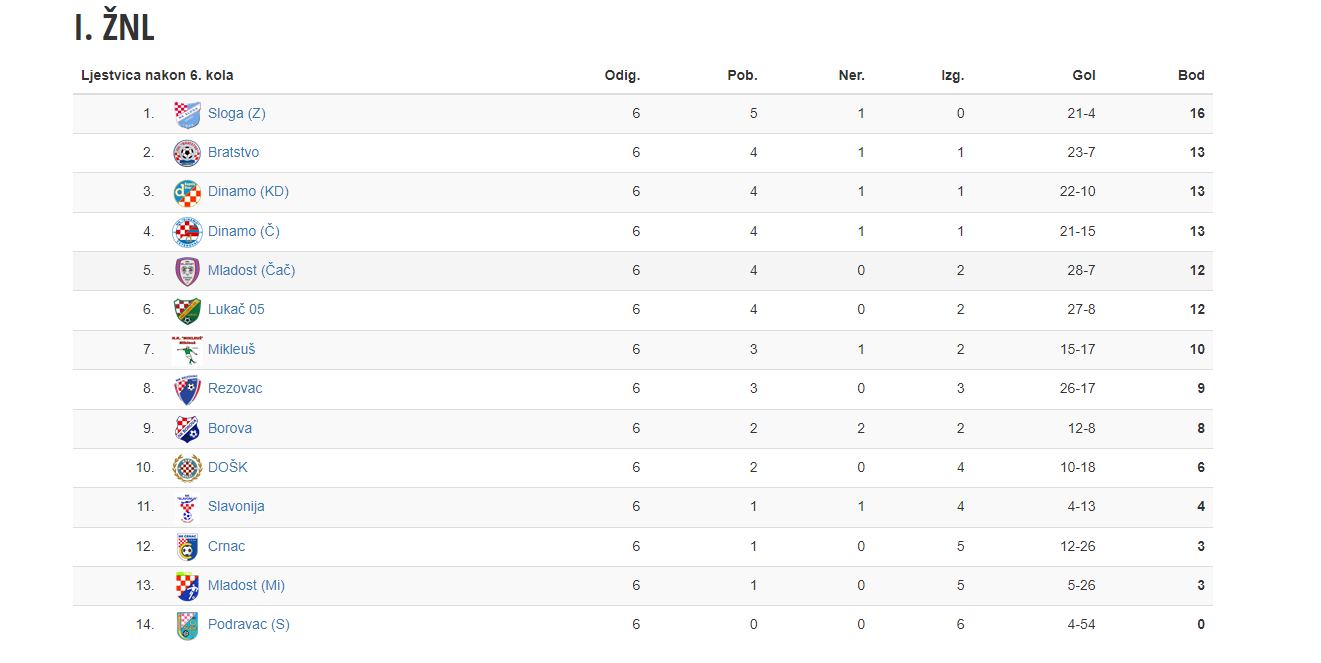This screenshot has height=663, width=1321.
Task: Click the Lukač 05 club crest
Action: point(187,310)
